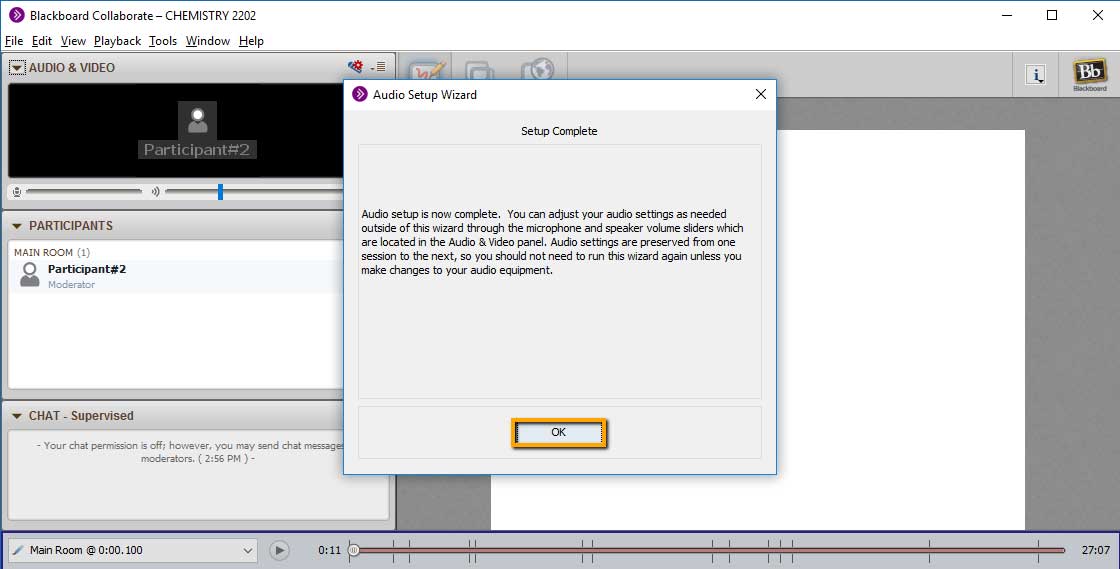Image resolution: width=1120 pixels, height=569 pixels.
Task: Click Participant#2 video placeholder
Action: click(x=196, y=130)
